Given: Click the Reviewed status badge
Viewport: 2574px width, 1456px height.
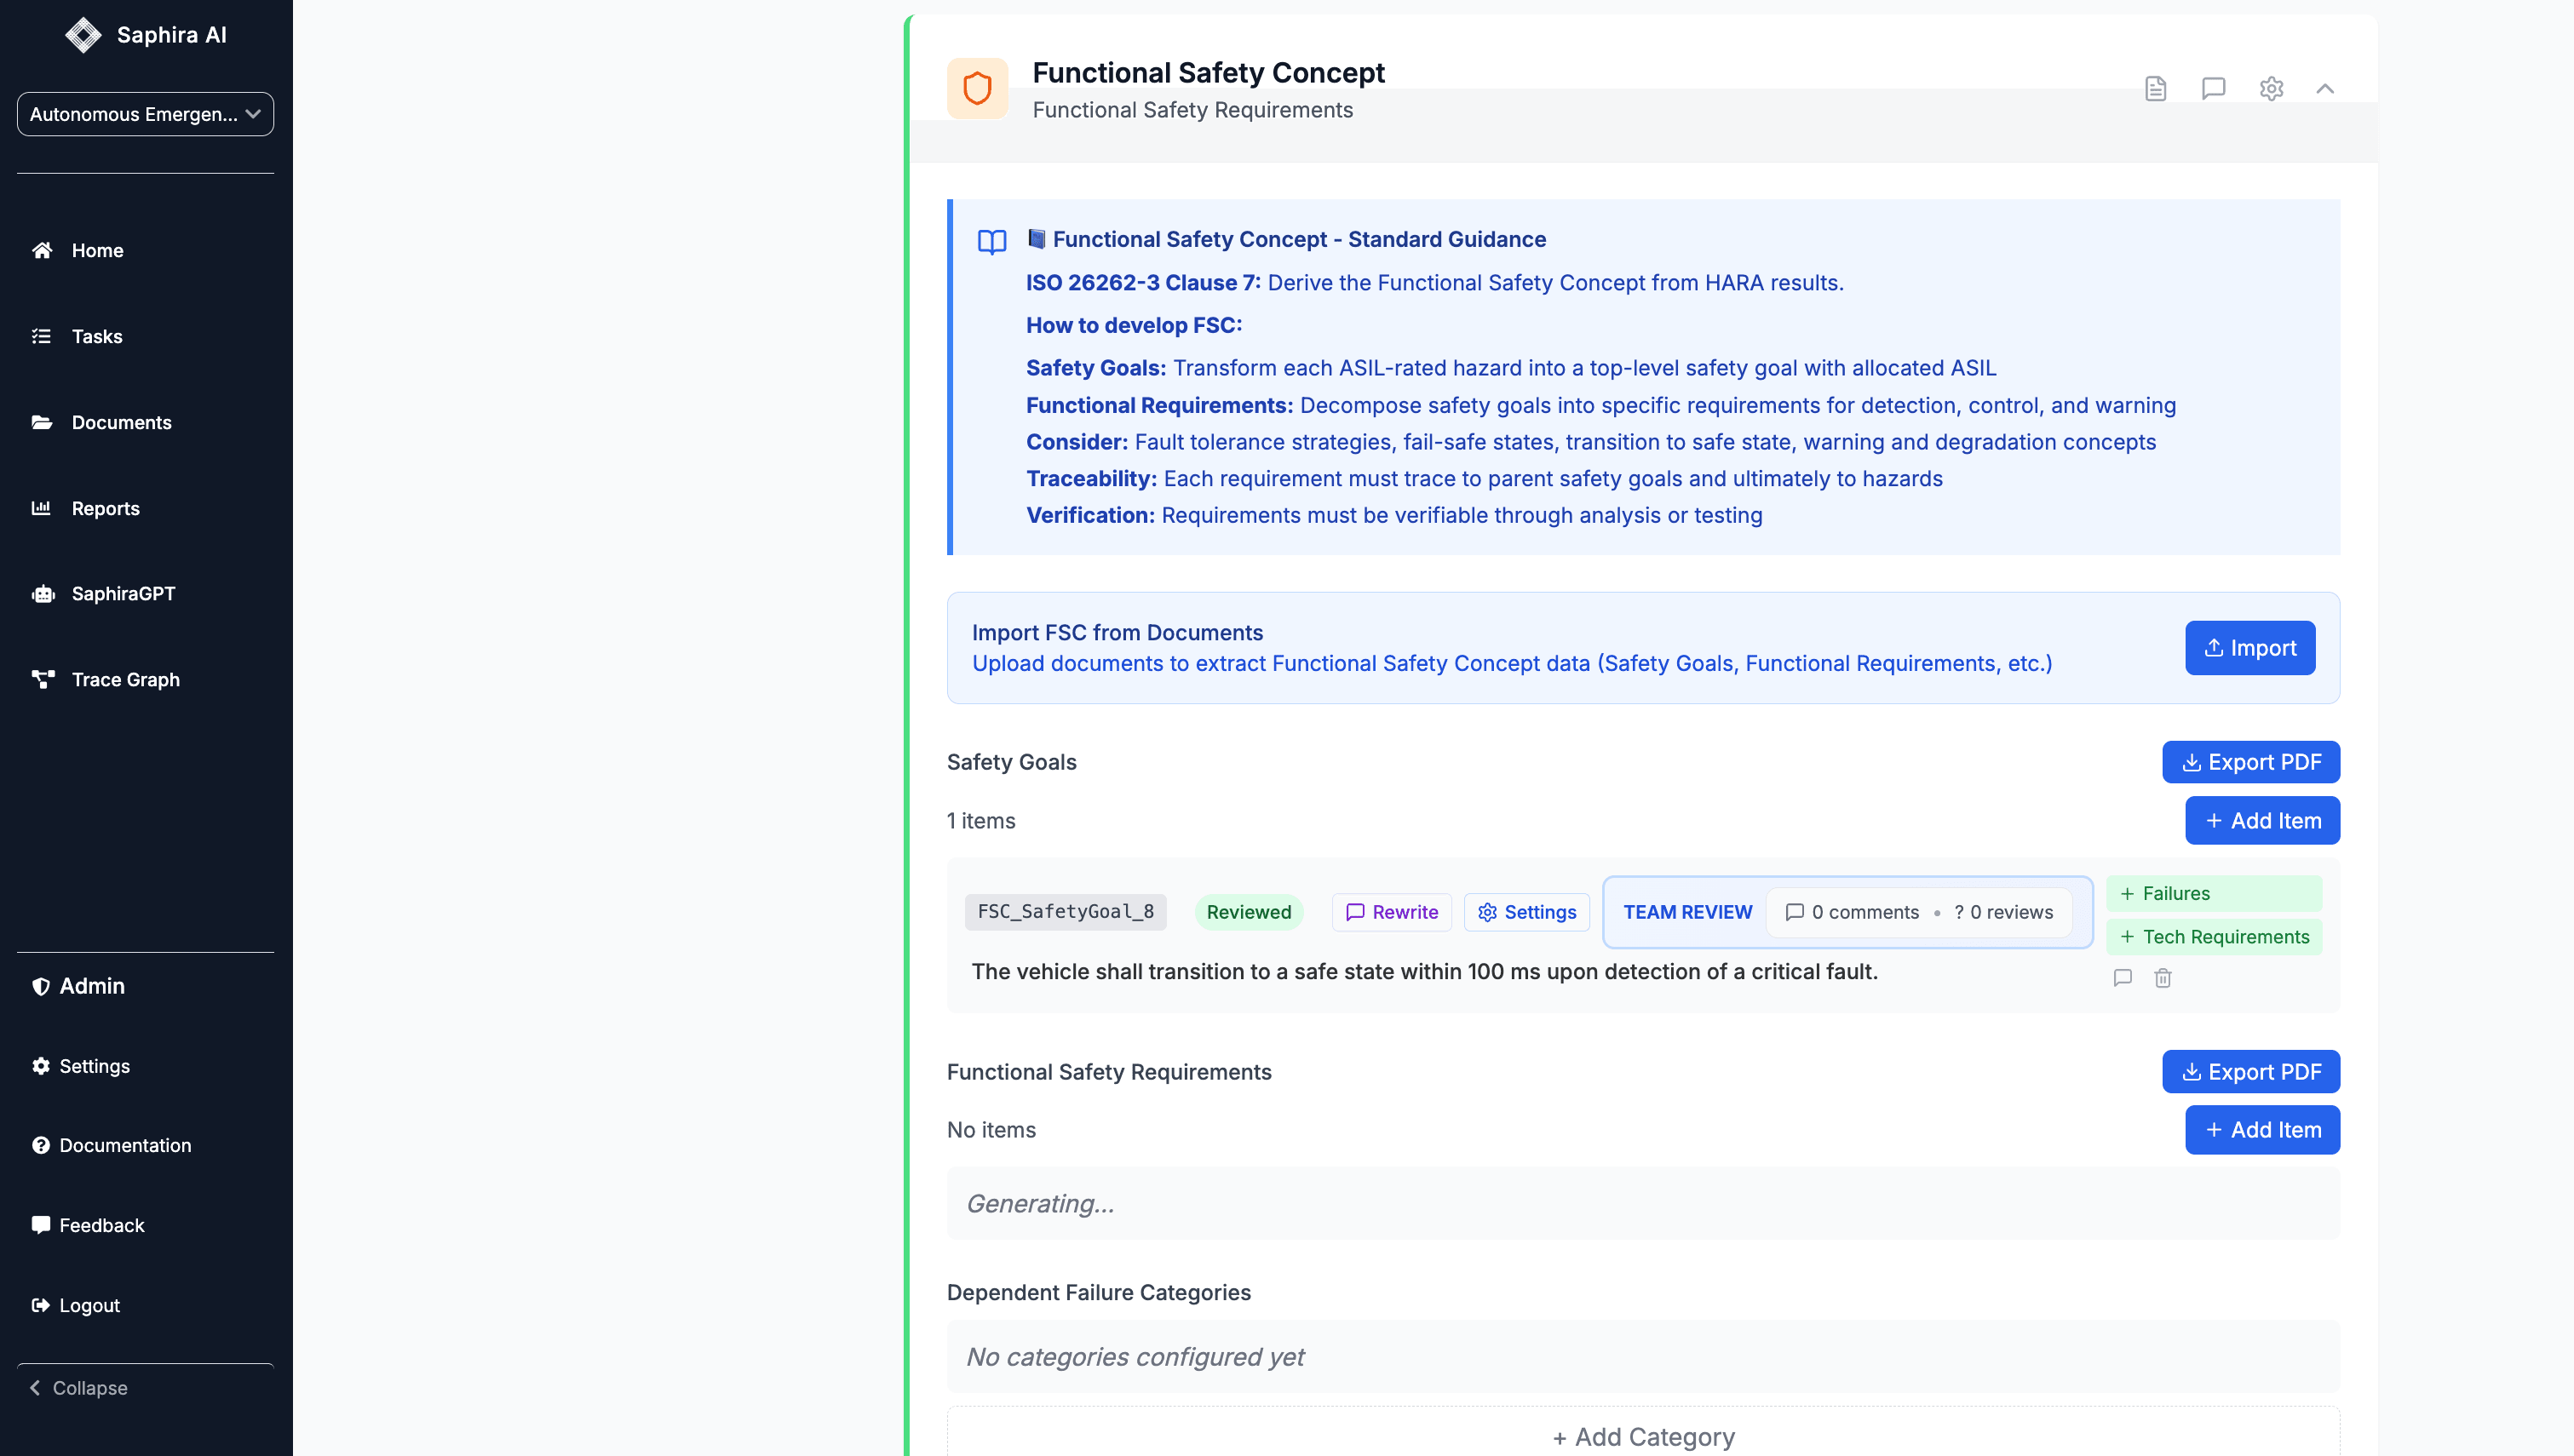Looking at the screenshot, I should [1248, 912].
